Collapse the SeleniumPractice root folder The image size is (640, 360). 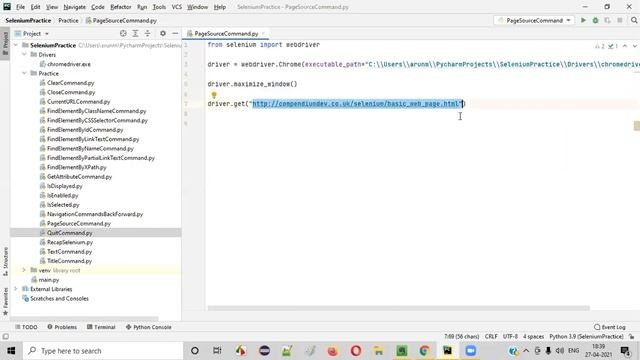[x=16, y=45]
